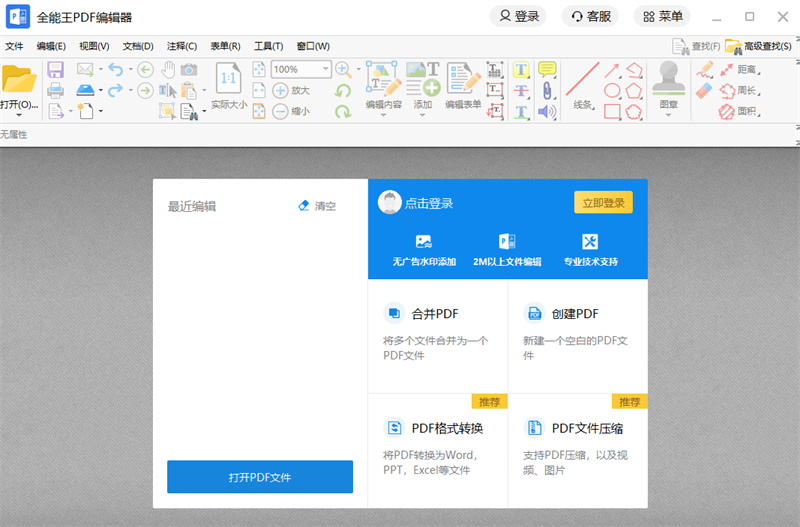Open the Tools (工具) menu
The image size is (800, 527).
[268, 46]
